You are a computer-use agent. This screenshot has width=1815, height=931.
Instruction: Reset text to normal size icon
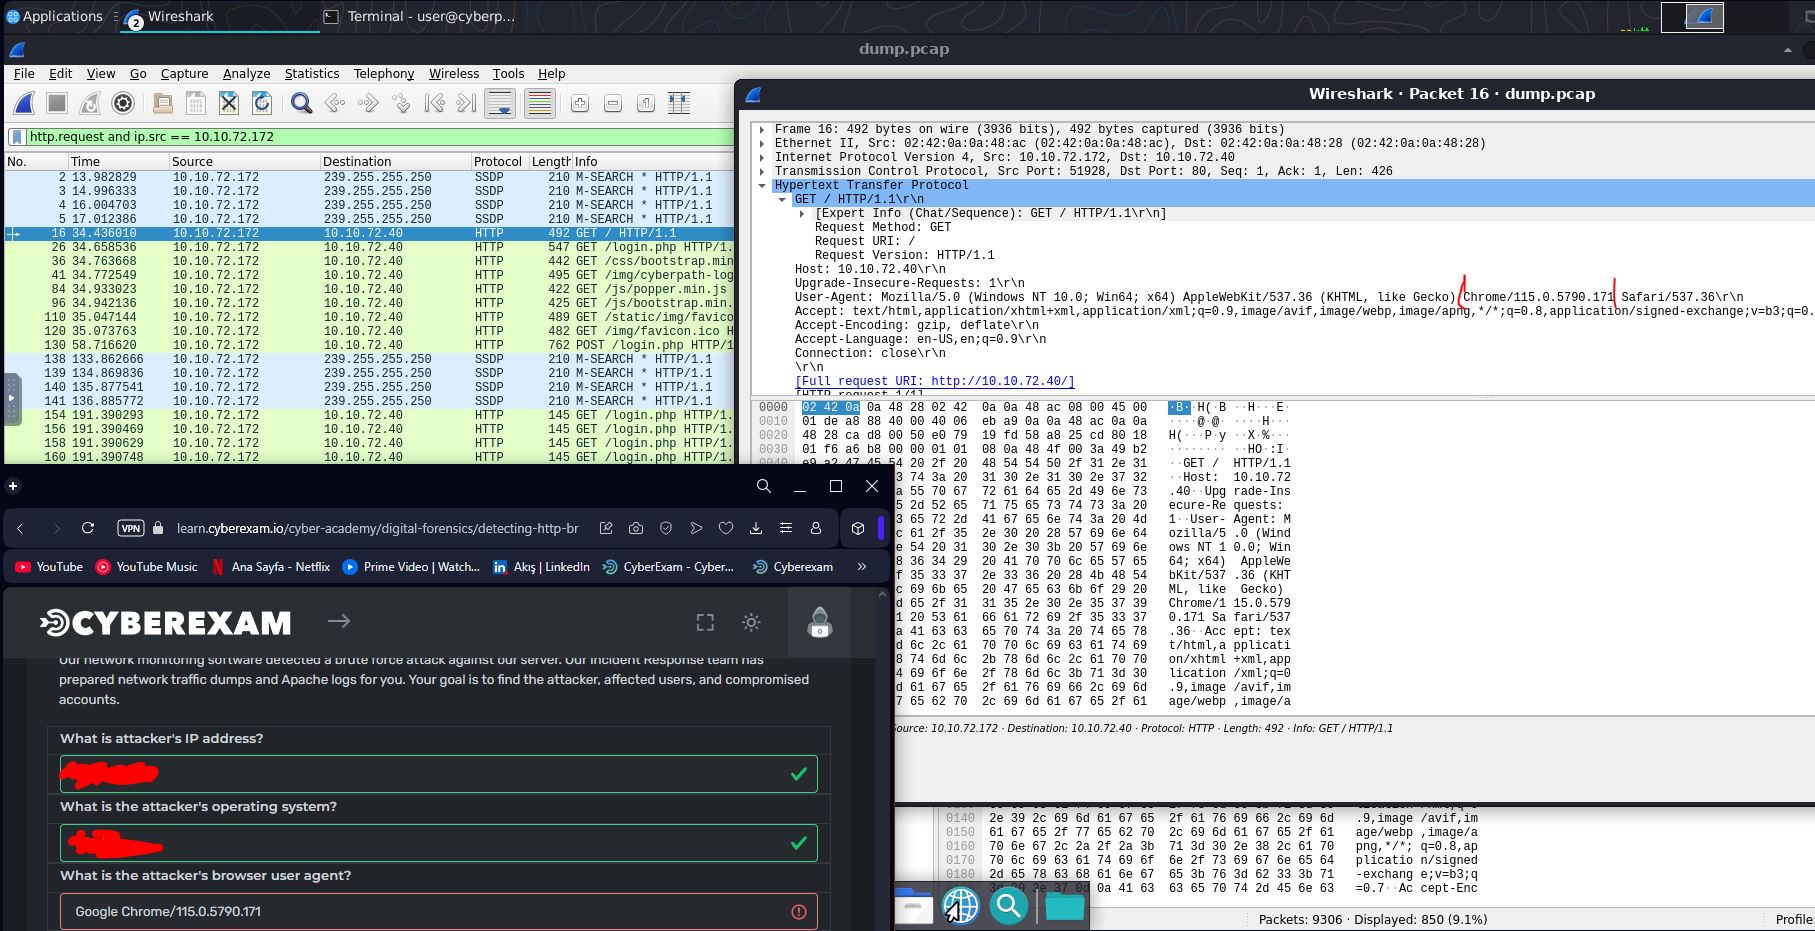click(646, 103)
